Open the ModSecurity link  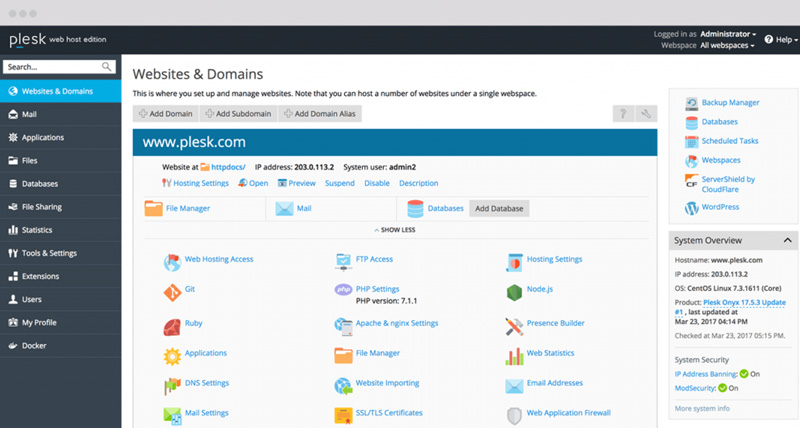pyautogui.click(x=695, y=388)
